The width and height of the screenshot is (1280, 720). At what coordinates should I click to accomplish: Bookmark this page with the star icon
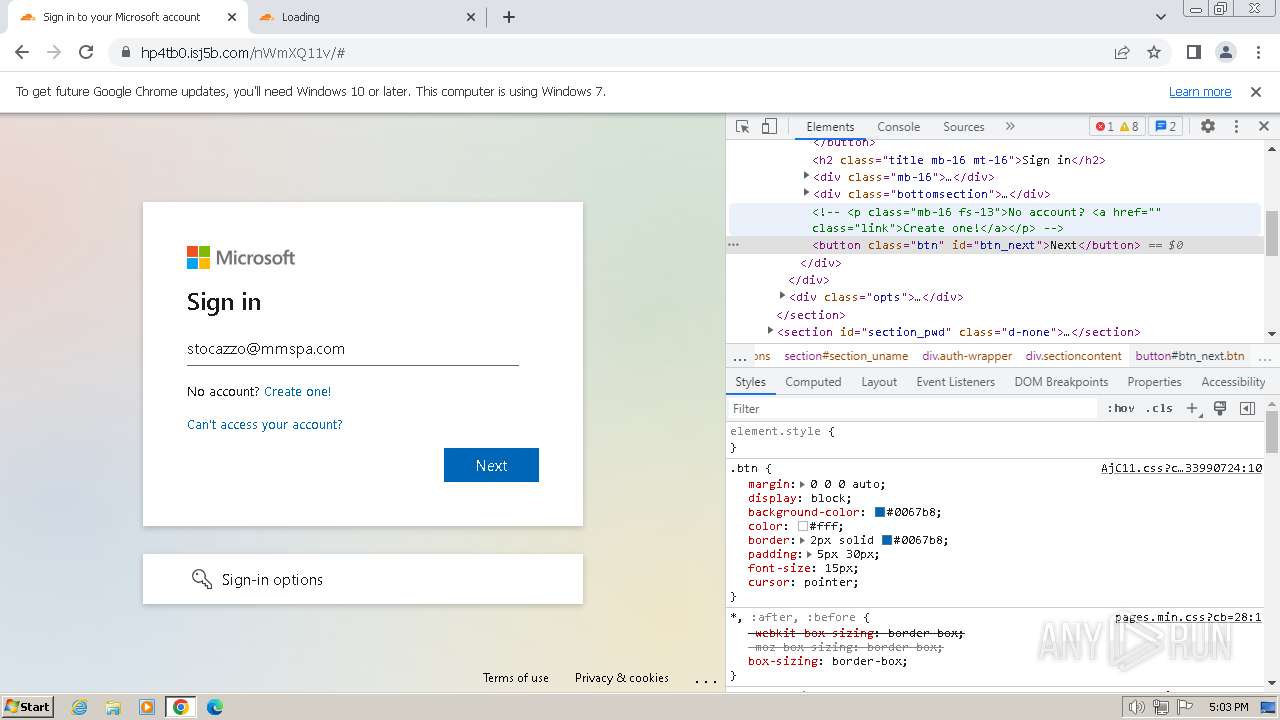tap(1154, 52)
